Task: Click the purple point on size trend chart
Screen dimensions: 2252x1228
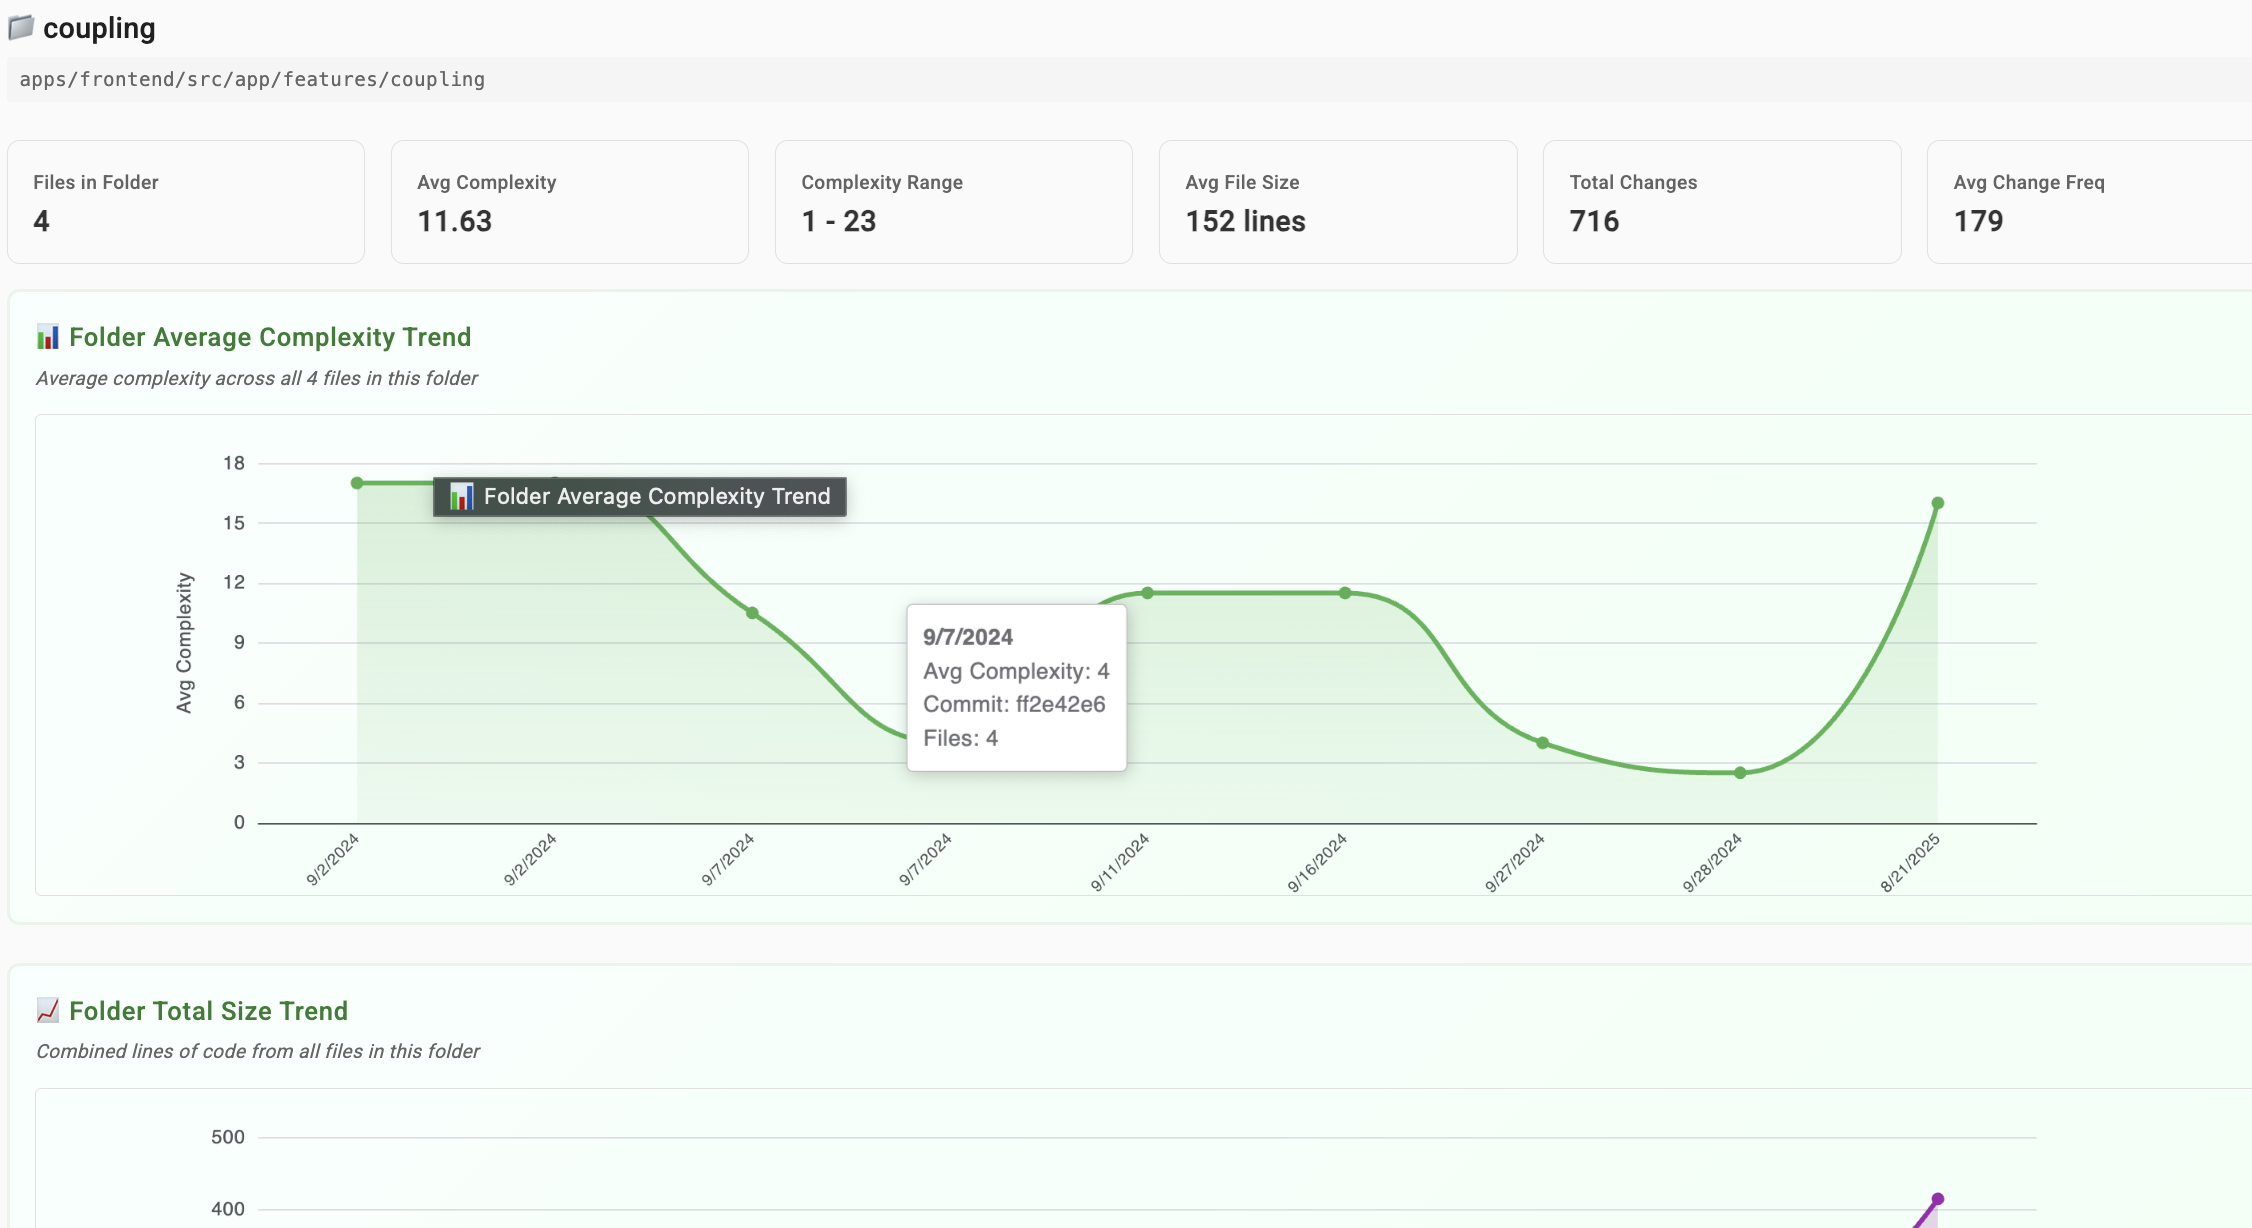Action: [x=1938, y=1199]
